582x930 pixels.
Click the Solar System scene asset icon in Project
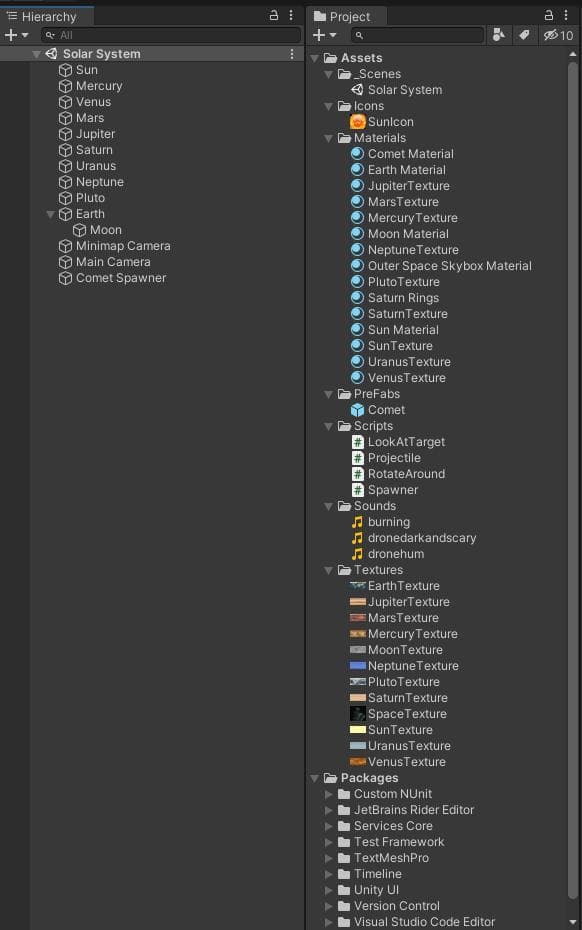point(357,90)
